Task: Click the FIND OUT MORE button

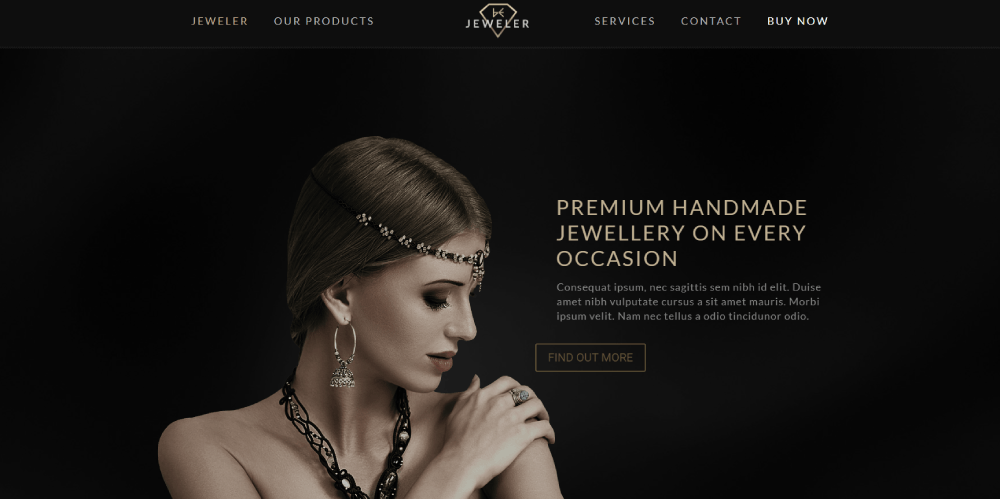Action: pos(591,357)
